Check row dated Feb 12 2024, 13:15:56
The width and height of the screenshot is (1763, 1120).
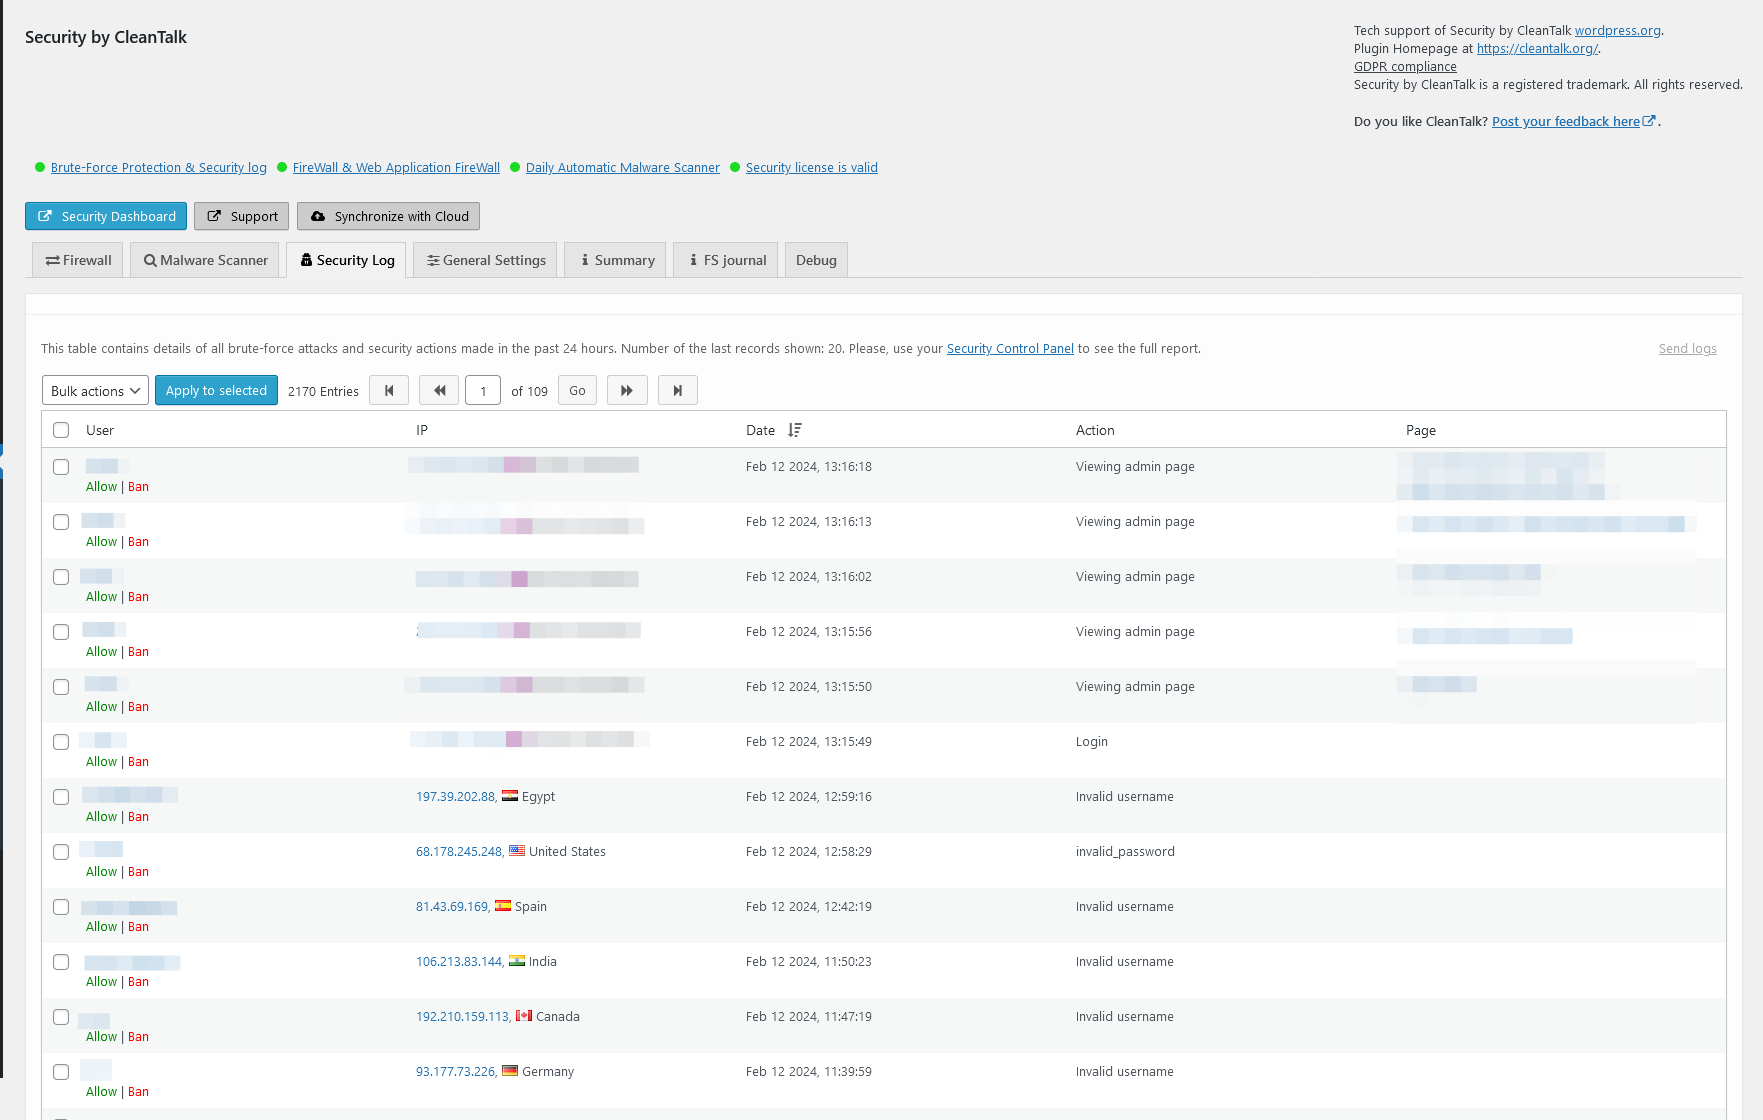point(61,632)
